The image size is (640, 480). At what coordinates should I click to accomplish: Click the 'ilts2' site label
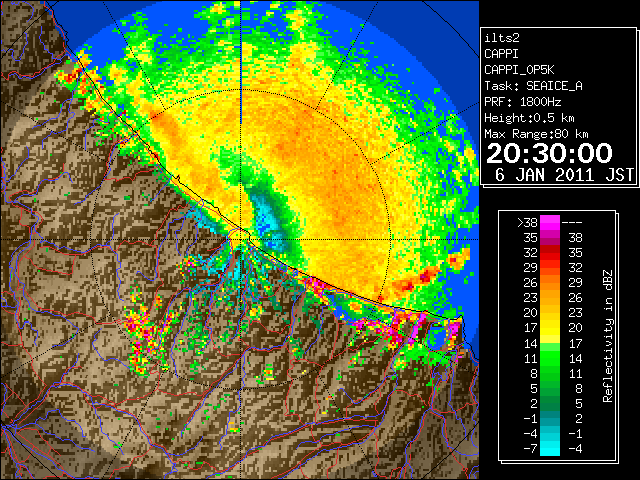(502, 38)
